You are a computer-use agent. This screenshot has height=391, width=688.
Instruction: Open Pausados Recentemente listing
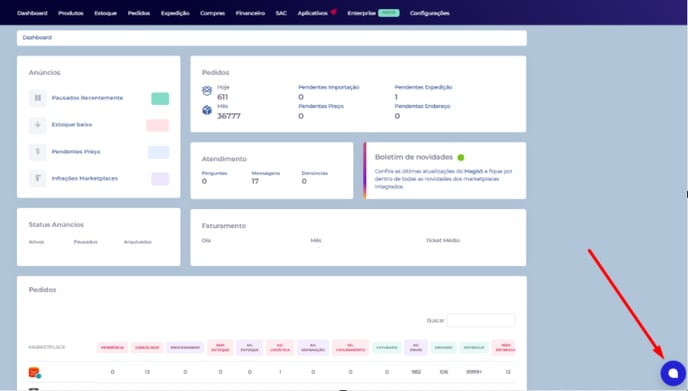pyautogui.click(x=87, y=98)
